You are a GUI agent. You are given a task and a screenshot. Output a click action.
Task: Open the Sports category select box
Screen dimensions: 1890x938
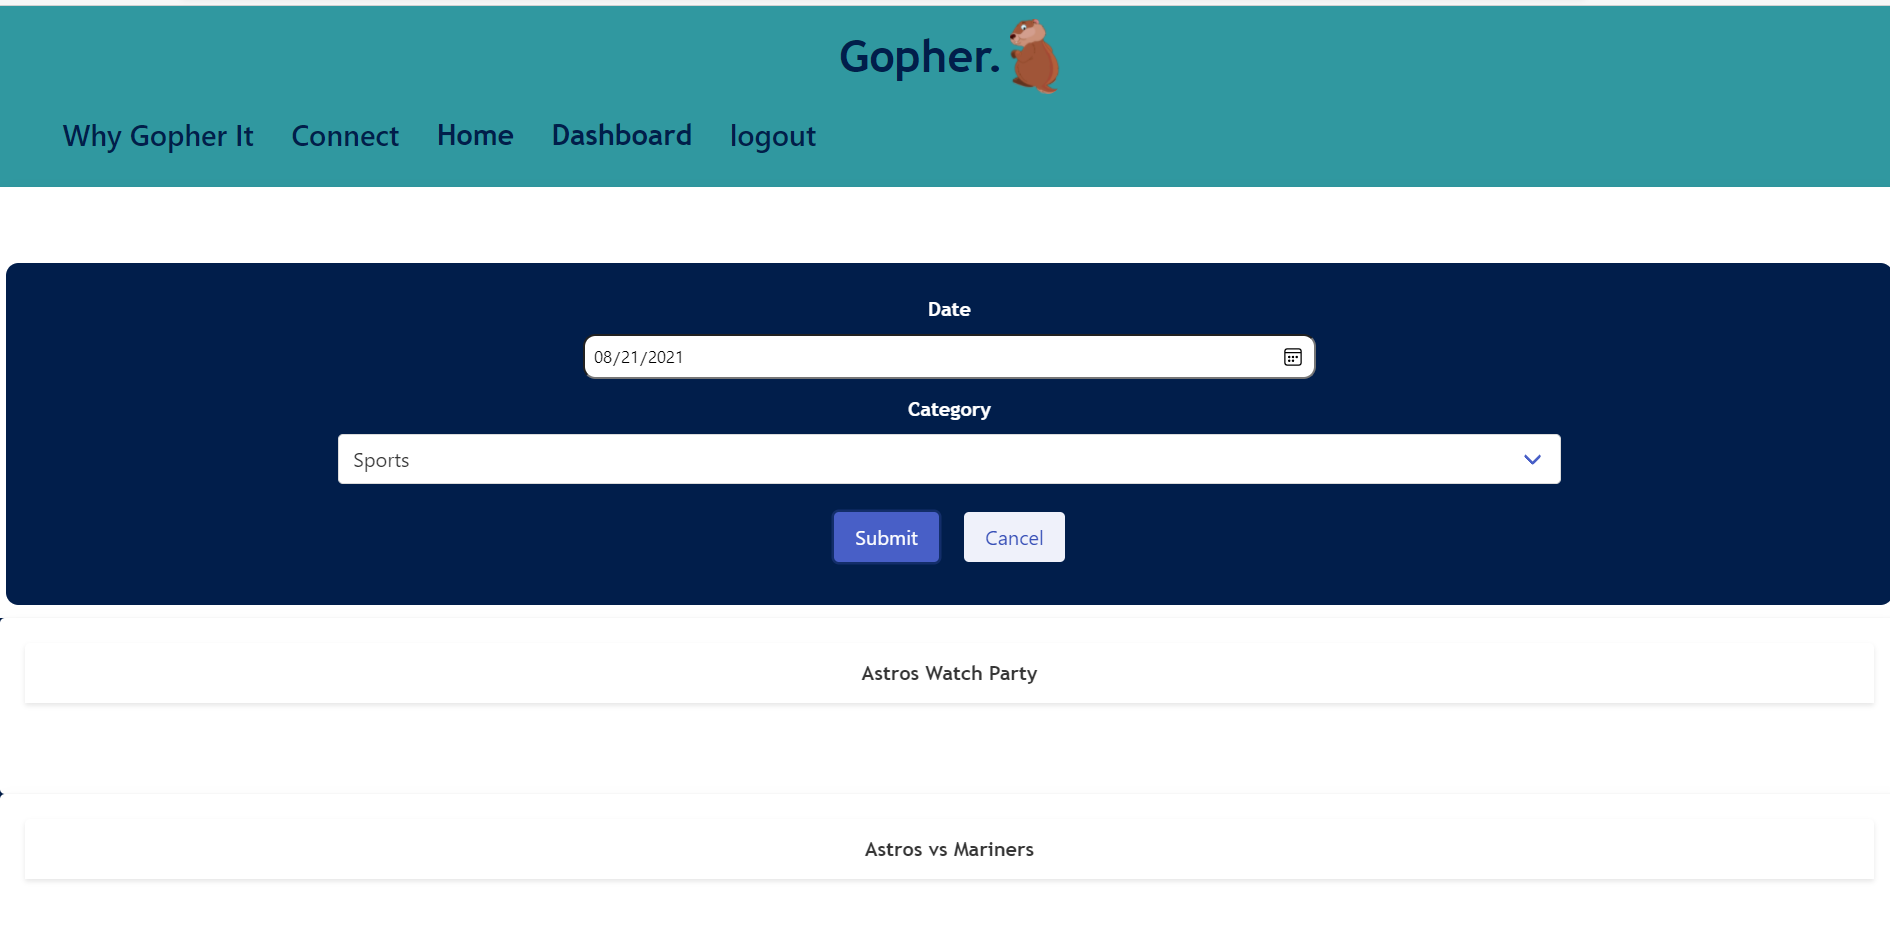coord(949,459)
